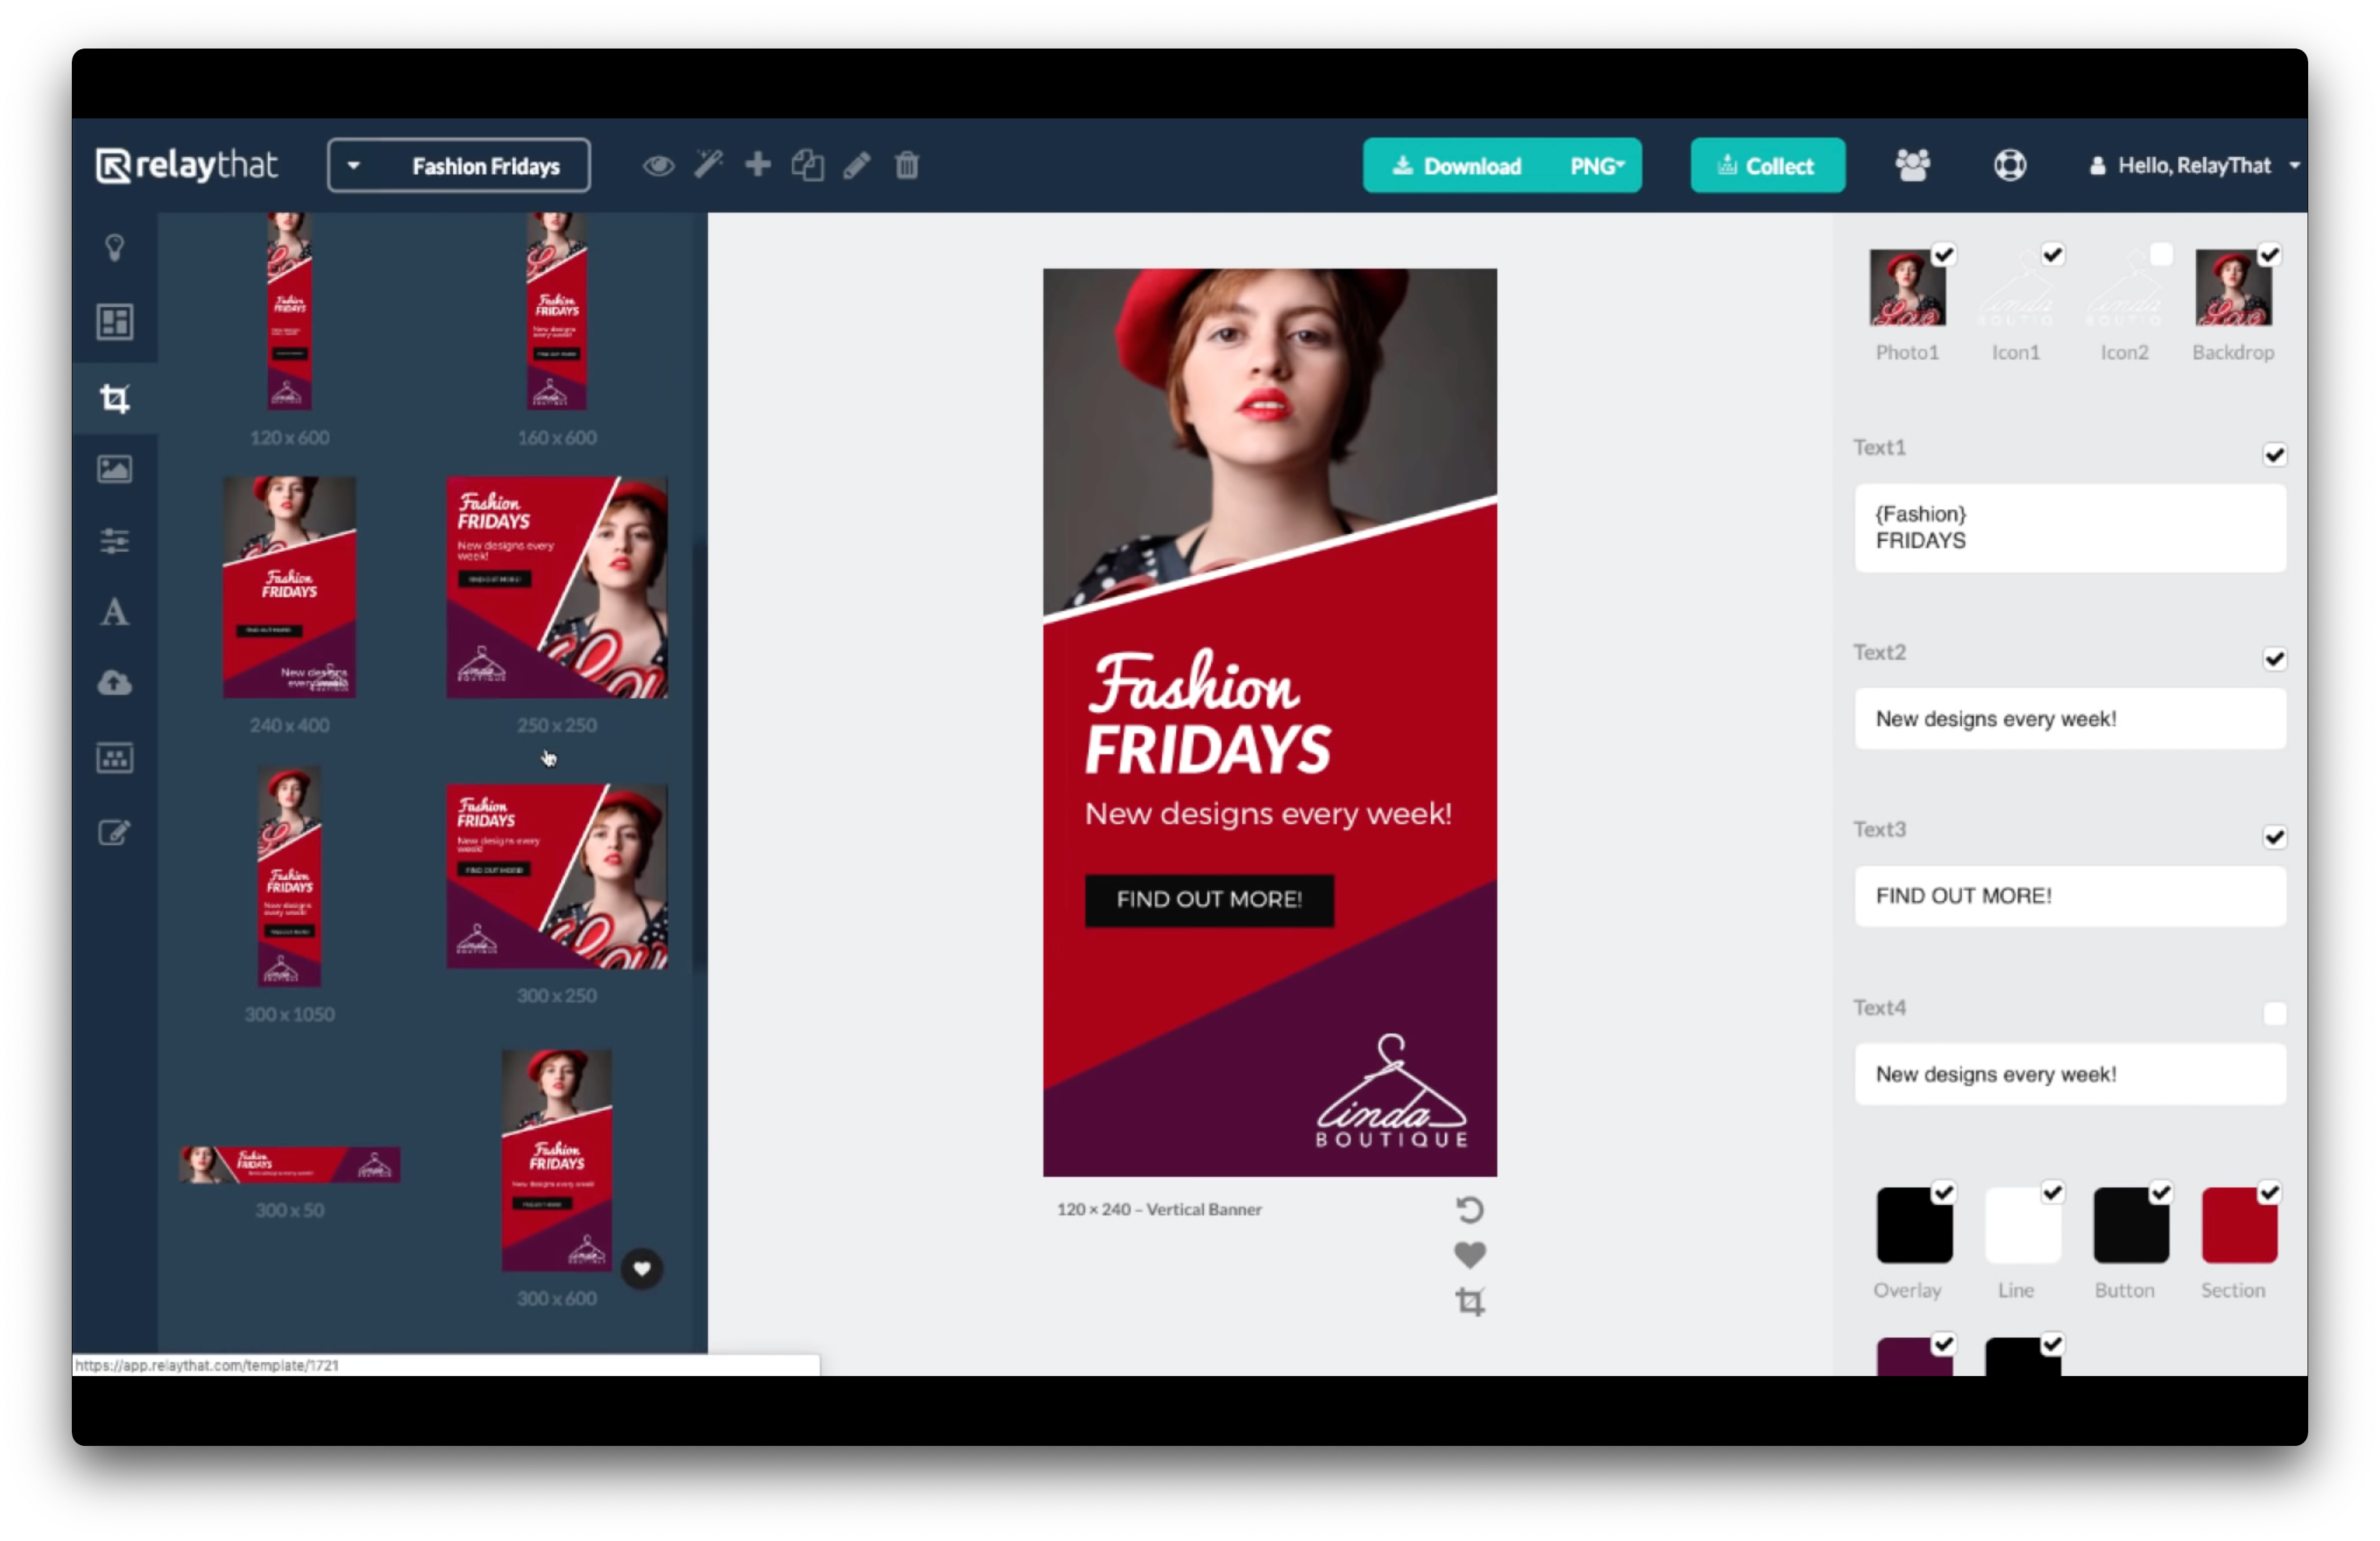Screen dimensions: 2380x1541
Task: Favorite the design with heart icon below canvas
Action: click(x=1469, y=1255)
